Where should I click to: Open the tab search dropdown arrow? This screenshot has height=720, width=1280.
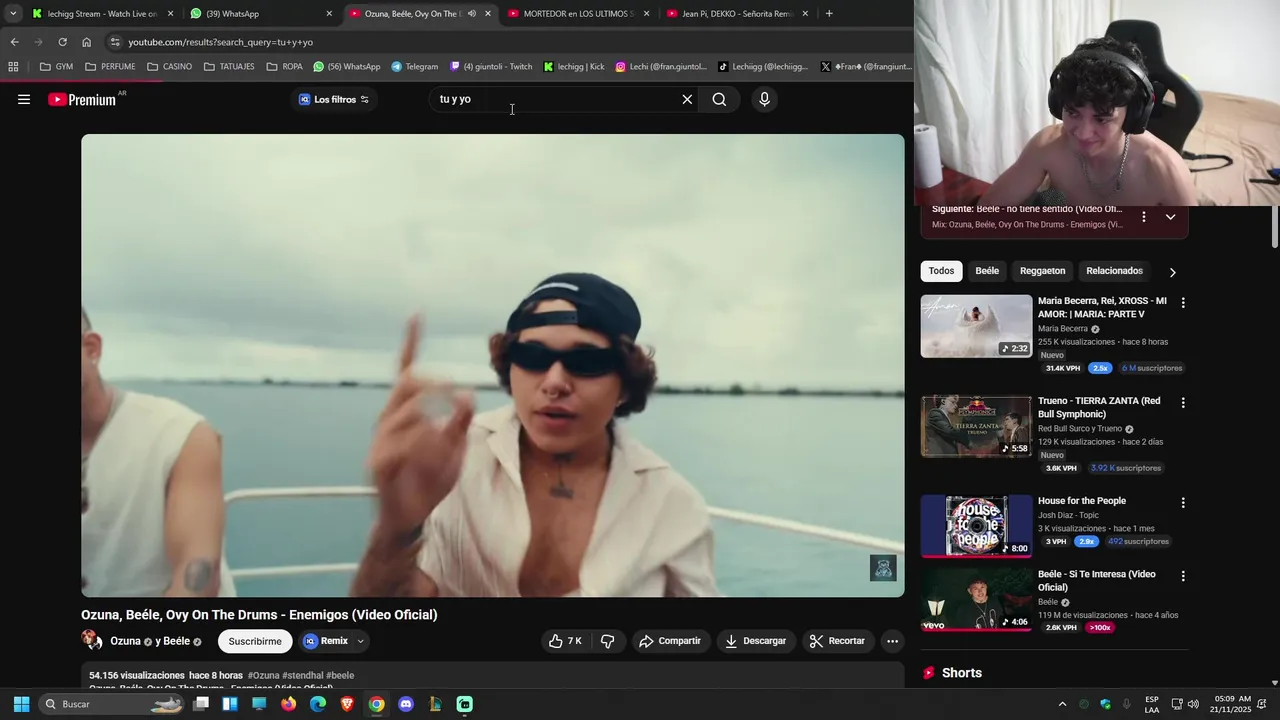(x=13, y=14)
